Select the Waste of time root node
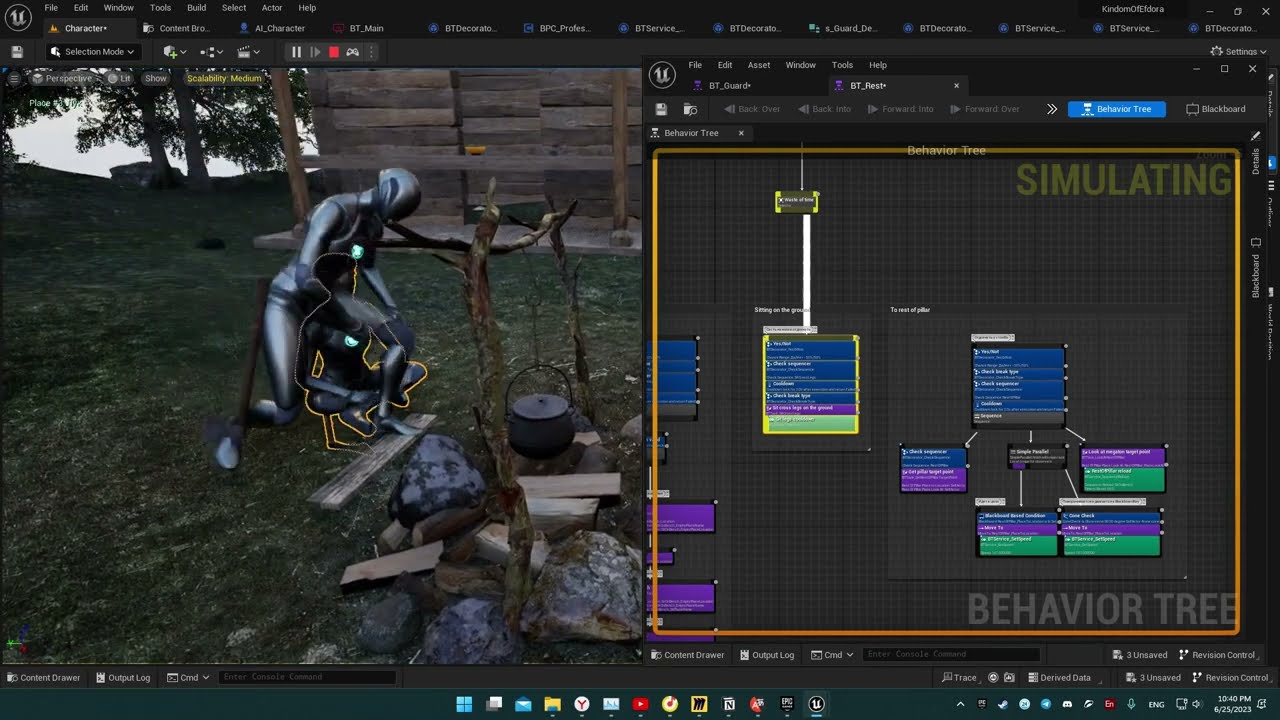Viewport: 1280px width, 720px height. (x=797, y=201)
